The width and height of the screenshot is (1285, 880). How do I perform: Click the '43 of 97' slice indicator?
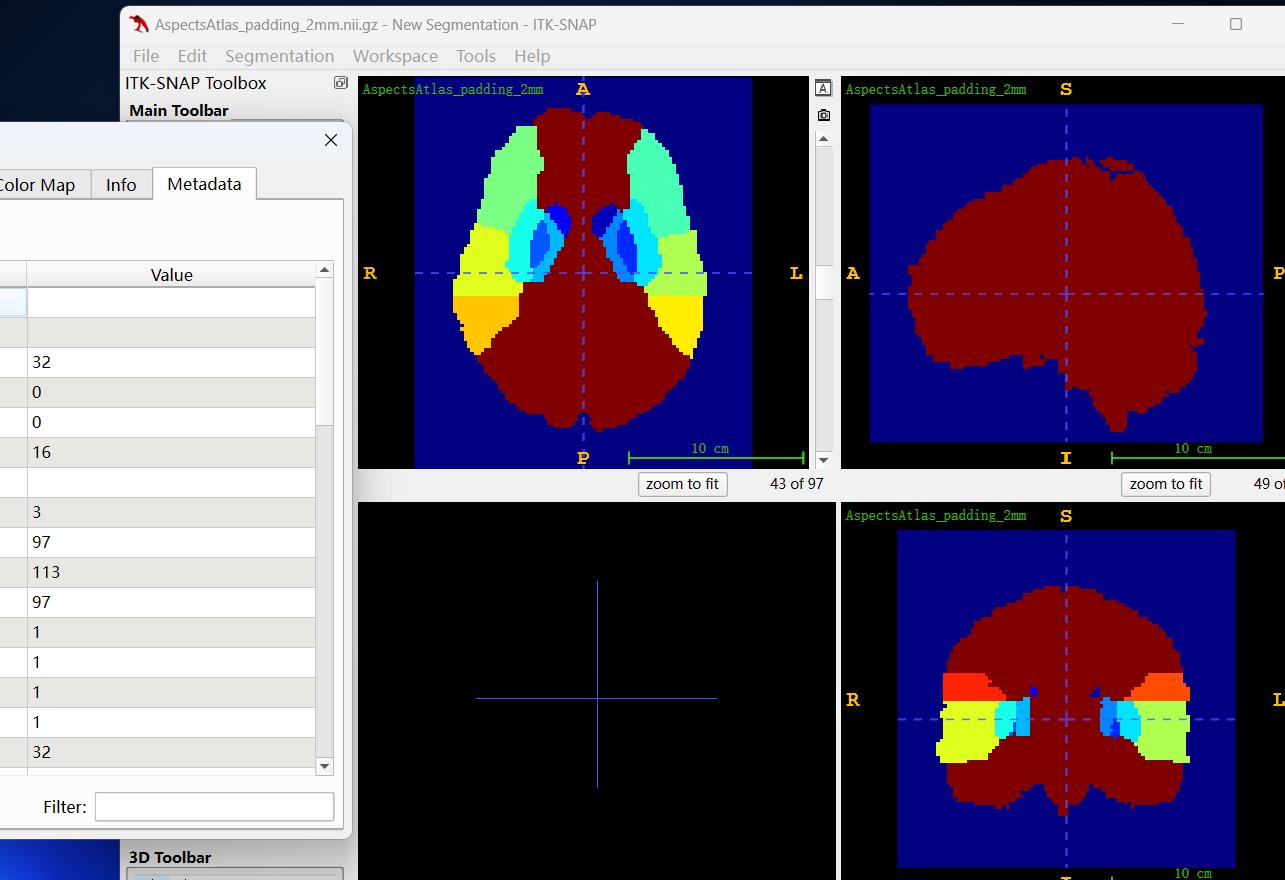796,484
